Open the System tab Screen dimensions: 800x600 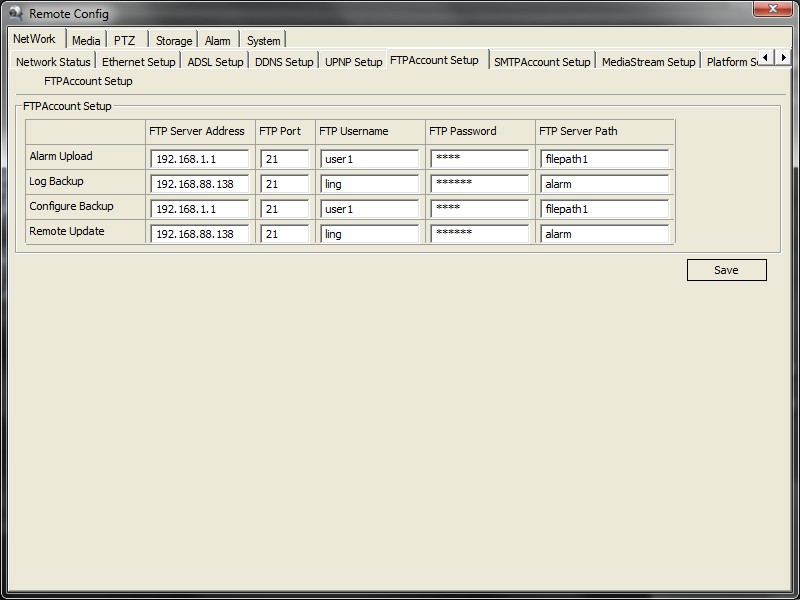pos(263,41)
